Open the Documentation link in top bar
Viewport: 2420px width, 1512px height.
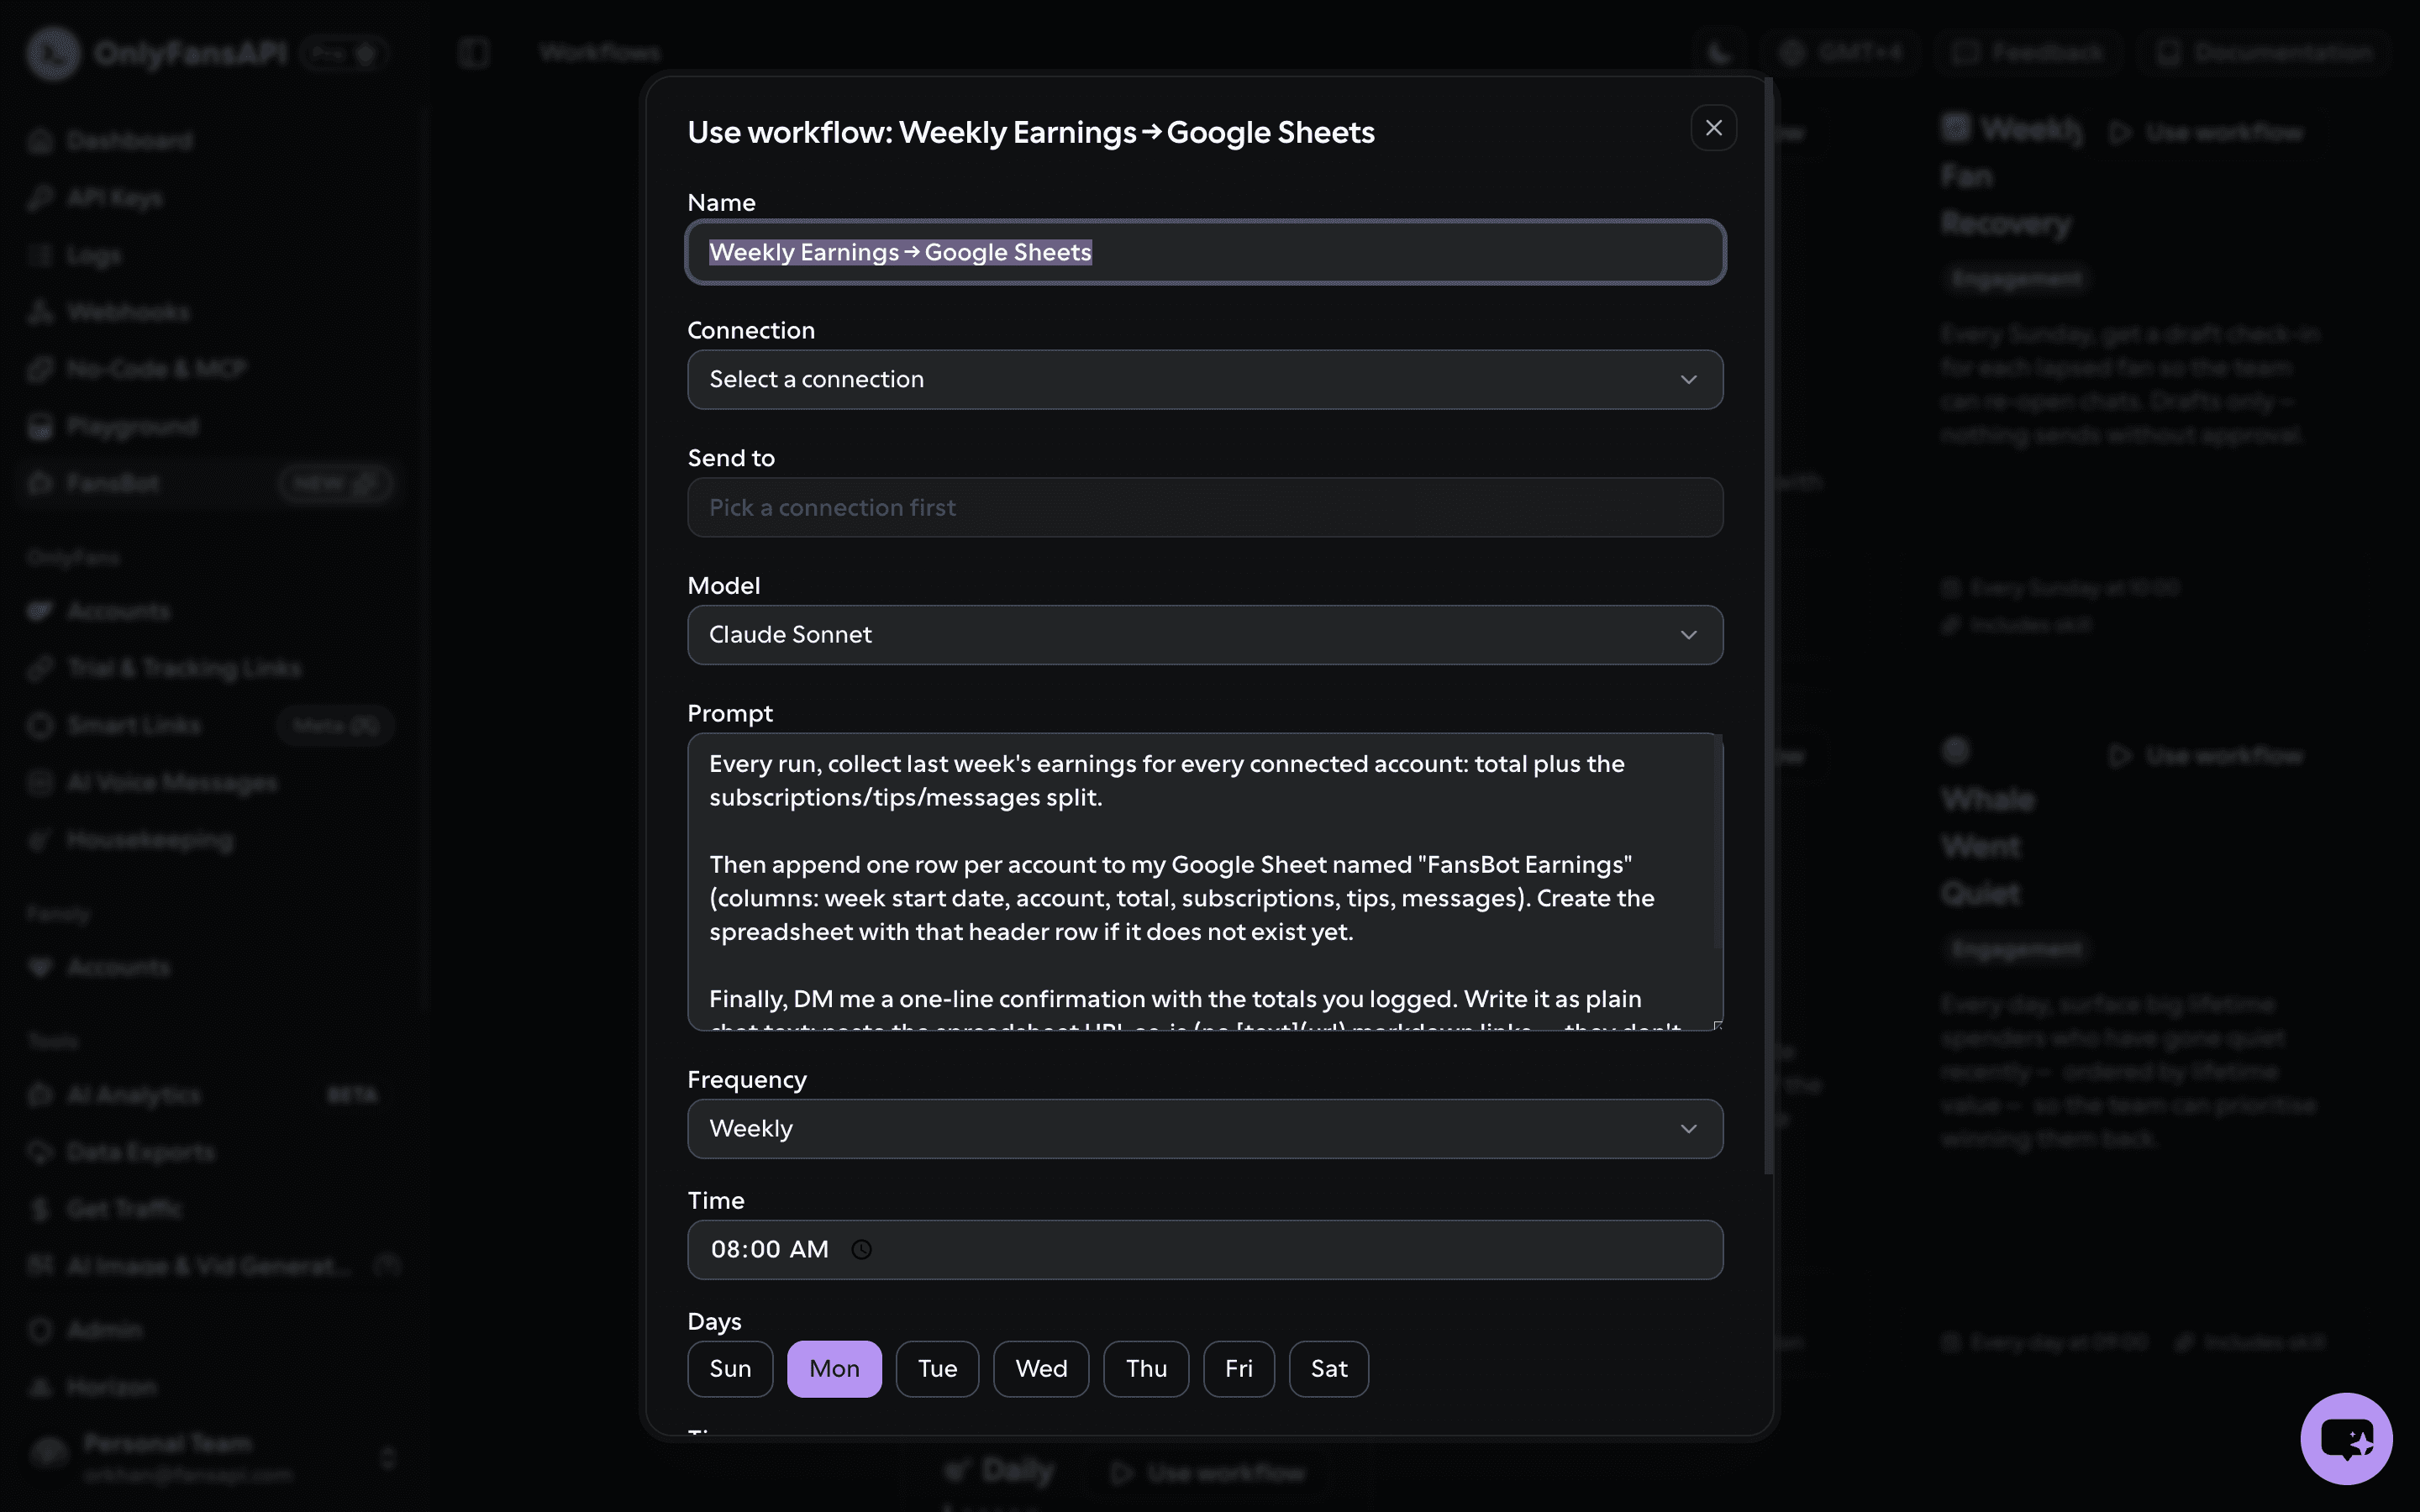(2263, 52)
